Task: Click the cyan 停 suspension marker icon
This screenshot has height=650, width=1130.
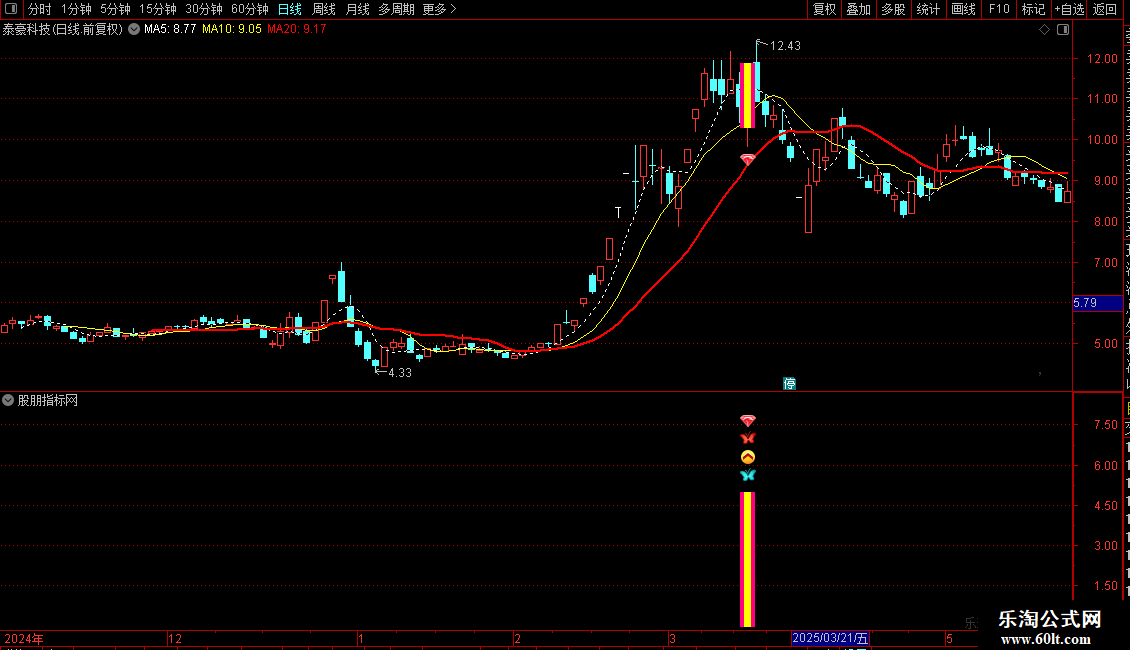Action: [789, 383]
